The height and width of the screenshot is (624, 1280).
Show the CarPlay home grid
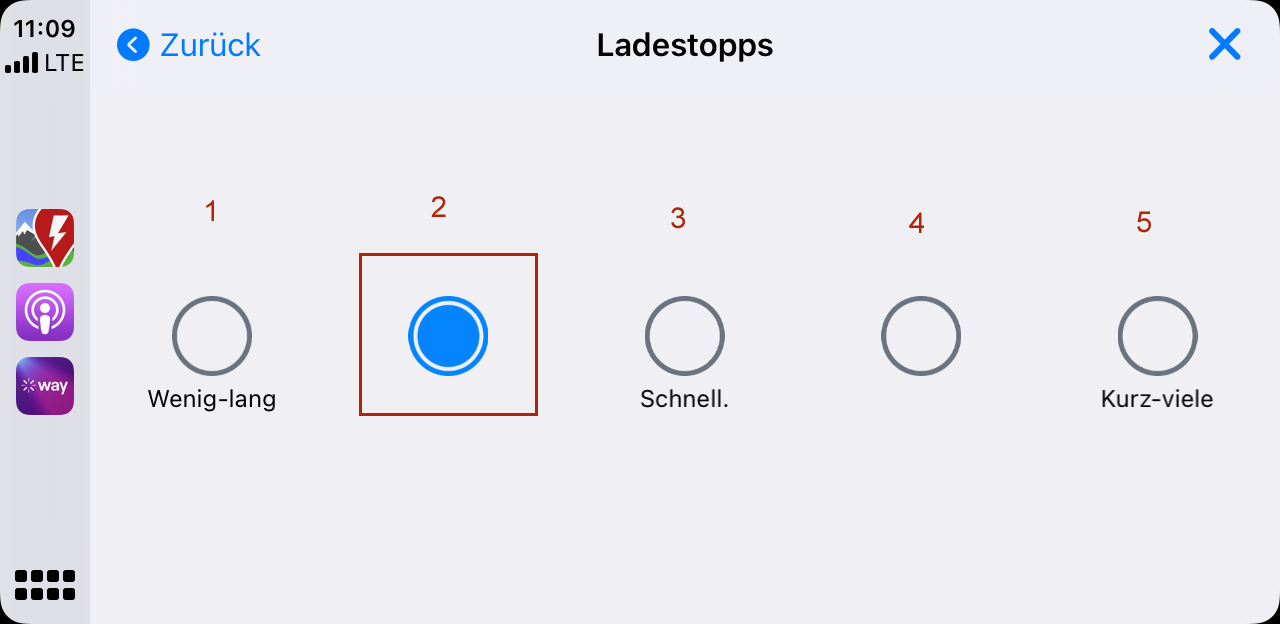45,585
